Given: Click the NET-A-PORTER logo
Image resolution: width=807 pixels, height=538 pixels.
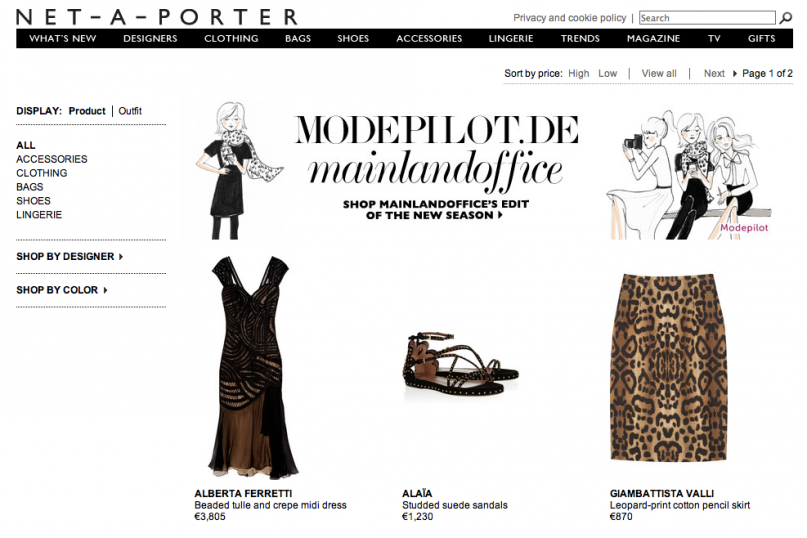Looking at the screenshot, I should pyautogui.click(x=157, y=17).
